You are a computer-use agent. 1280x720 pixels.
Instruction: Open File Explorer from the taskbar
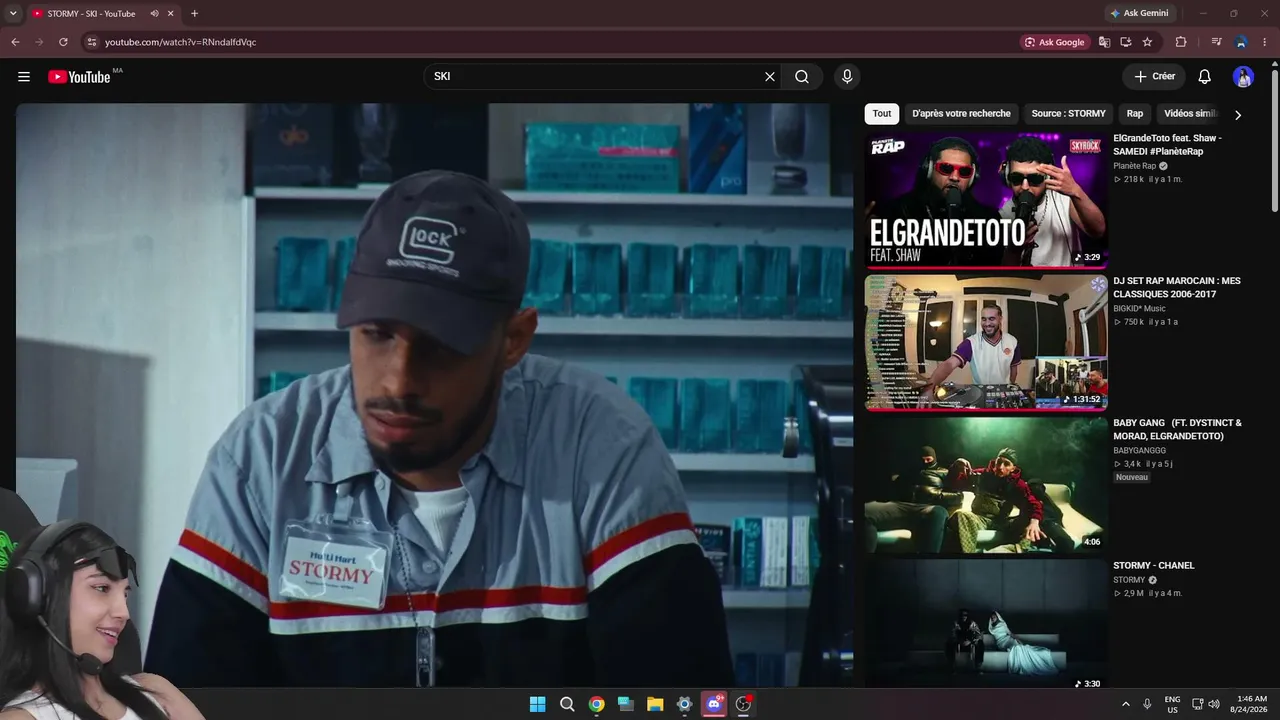tap(655, 704)
